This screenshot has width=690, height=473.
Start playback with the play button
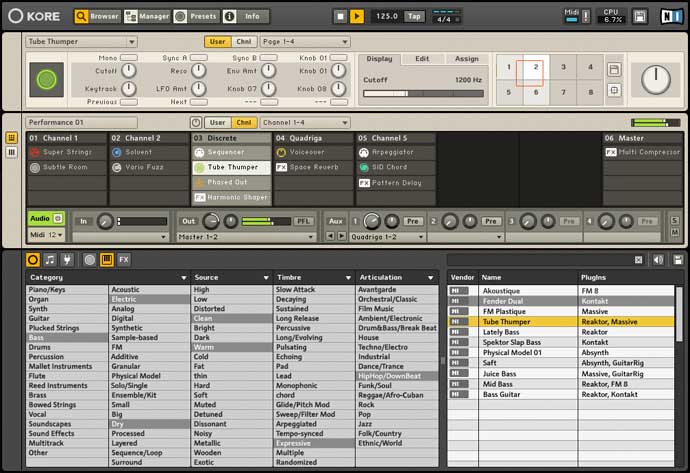[357, 16]
